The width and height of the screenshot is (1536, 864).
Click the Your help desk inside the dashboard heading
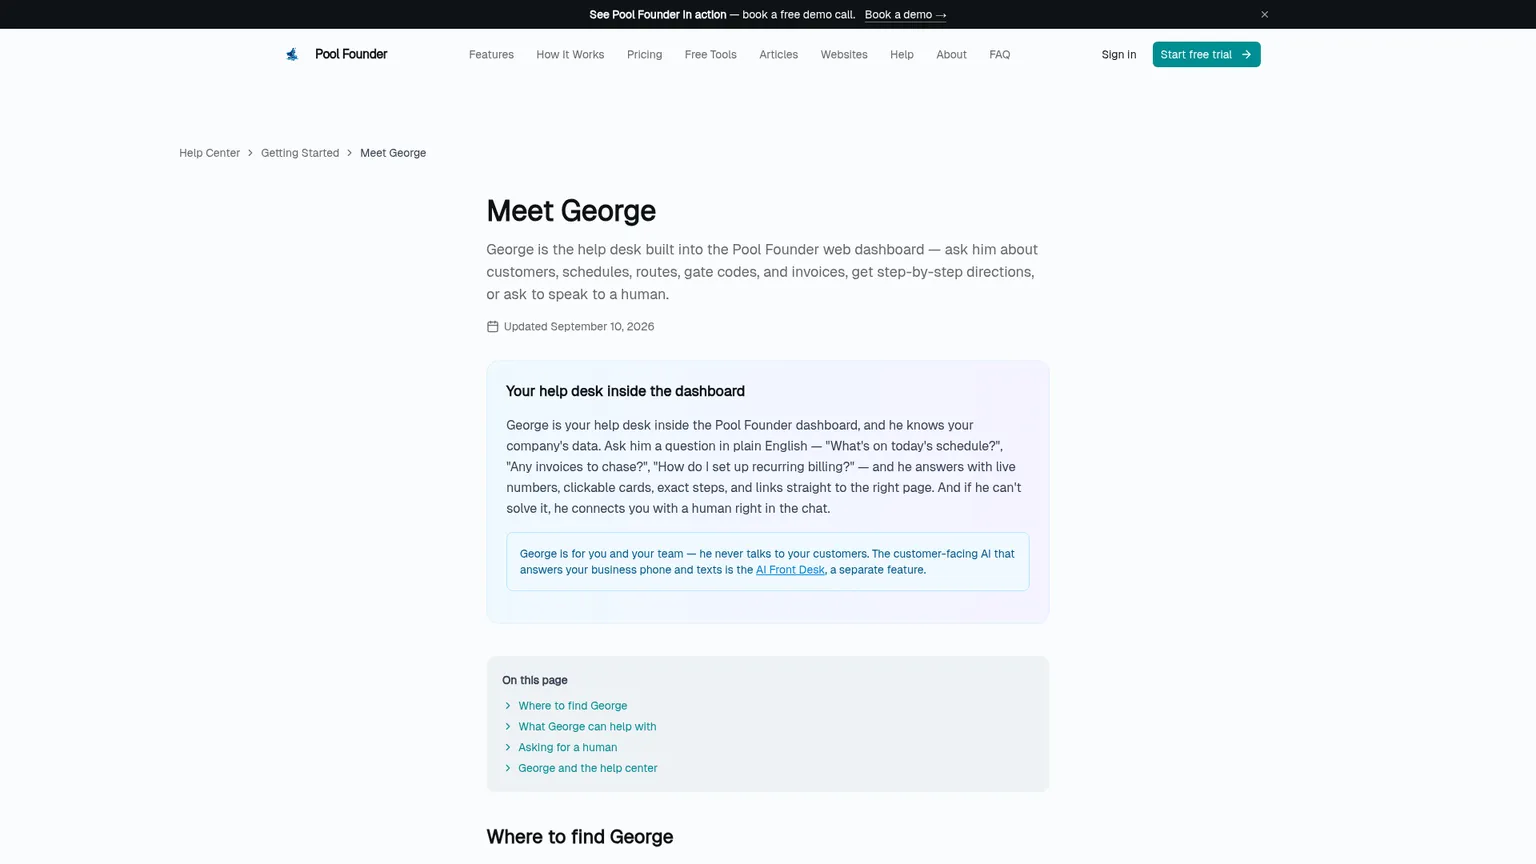coord(625,391)
